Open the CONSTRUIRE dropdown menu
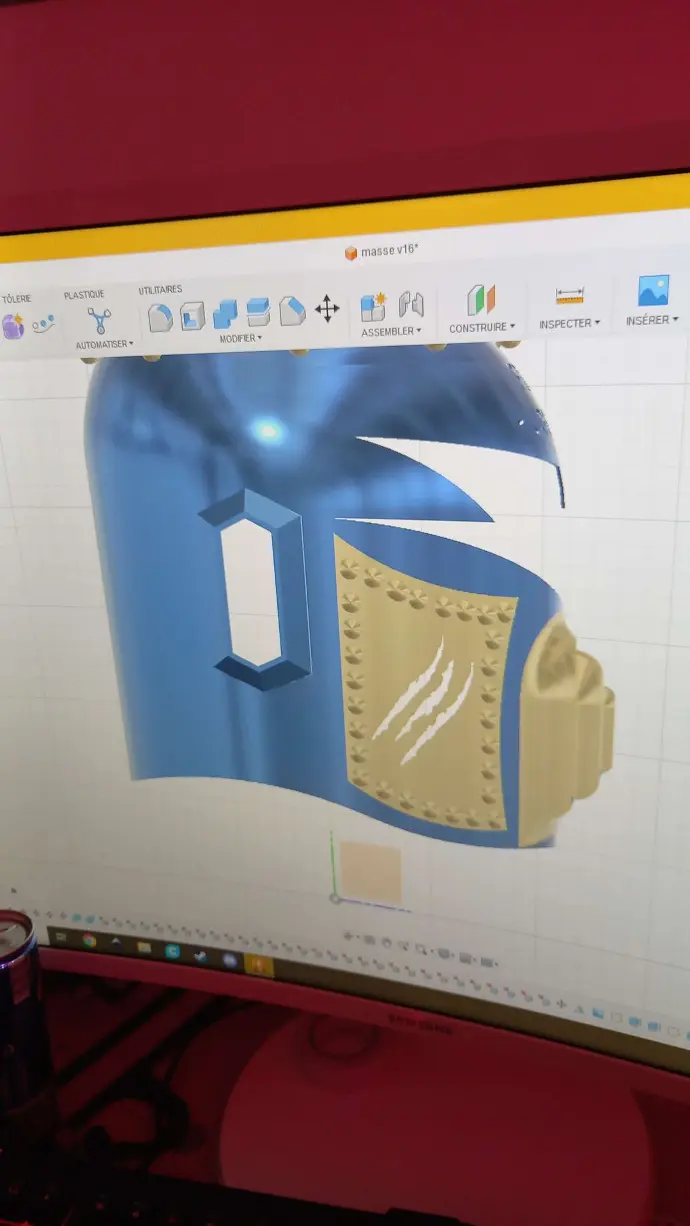This screenshot has width=690, height=1226. (x=482, y=328)
